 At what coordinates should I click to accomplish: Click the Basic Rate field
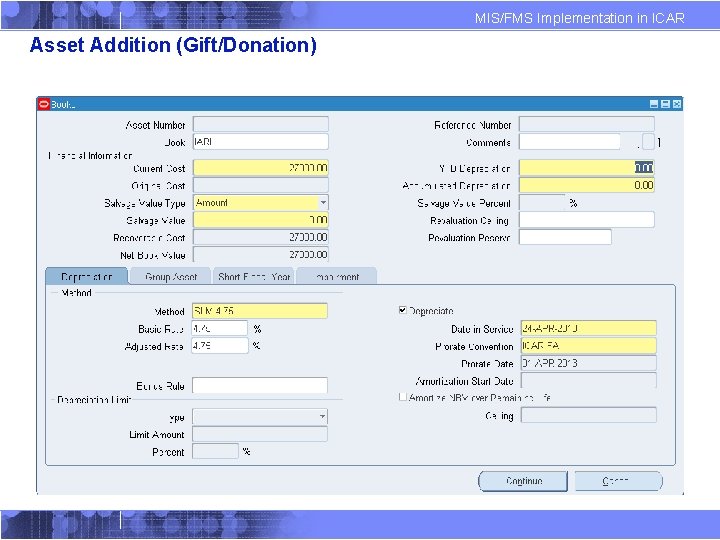tap(220, 328)
